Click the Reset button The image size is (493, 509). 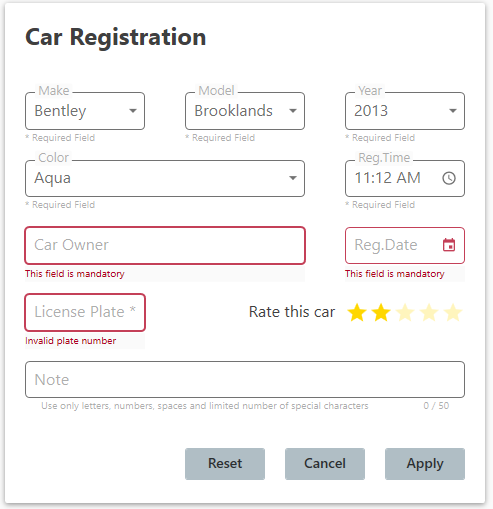(x=225, y=464)
